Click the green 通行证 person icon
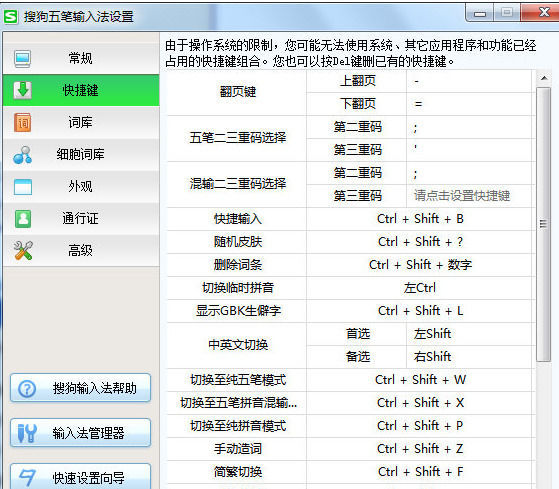The height and width of the screenshot is (489, 559). [x=23, y=218]
